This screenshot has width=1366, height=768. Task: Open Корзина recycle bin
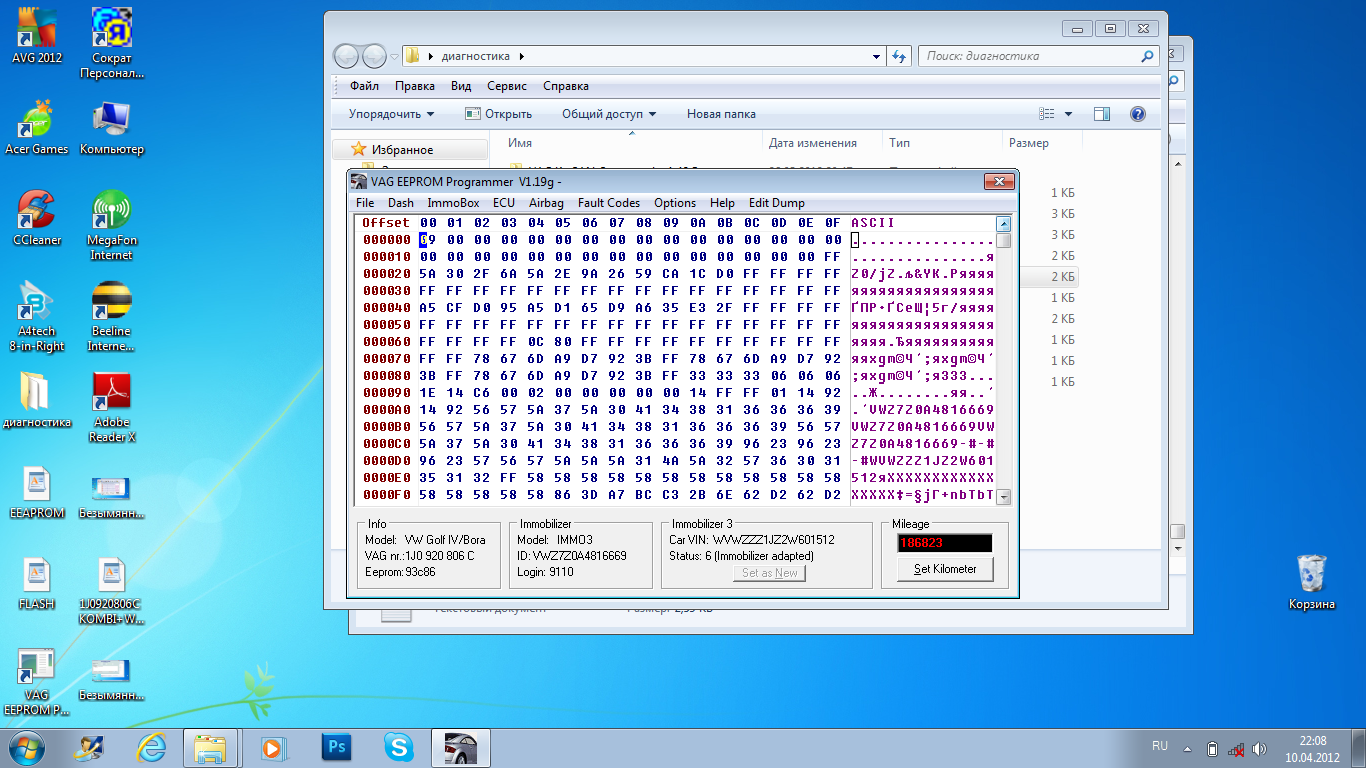tap(1311, 582)
